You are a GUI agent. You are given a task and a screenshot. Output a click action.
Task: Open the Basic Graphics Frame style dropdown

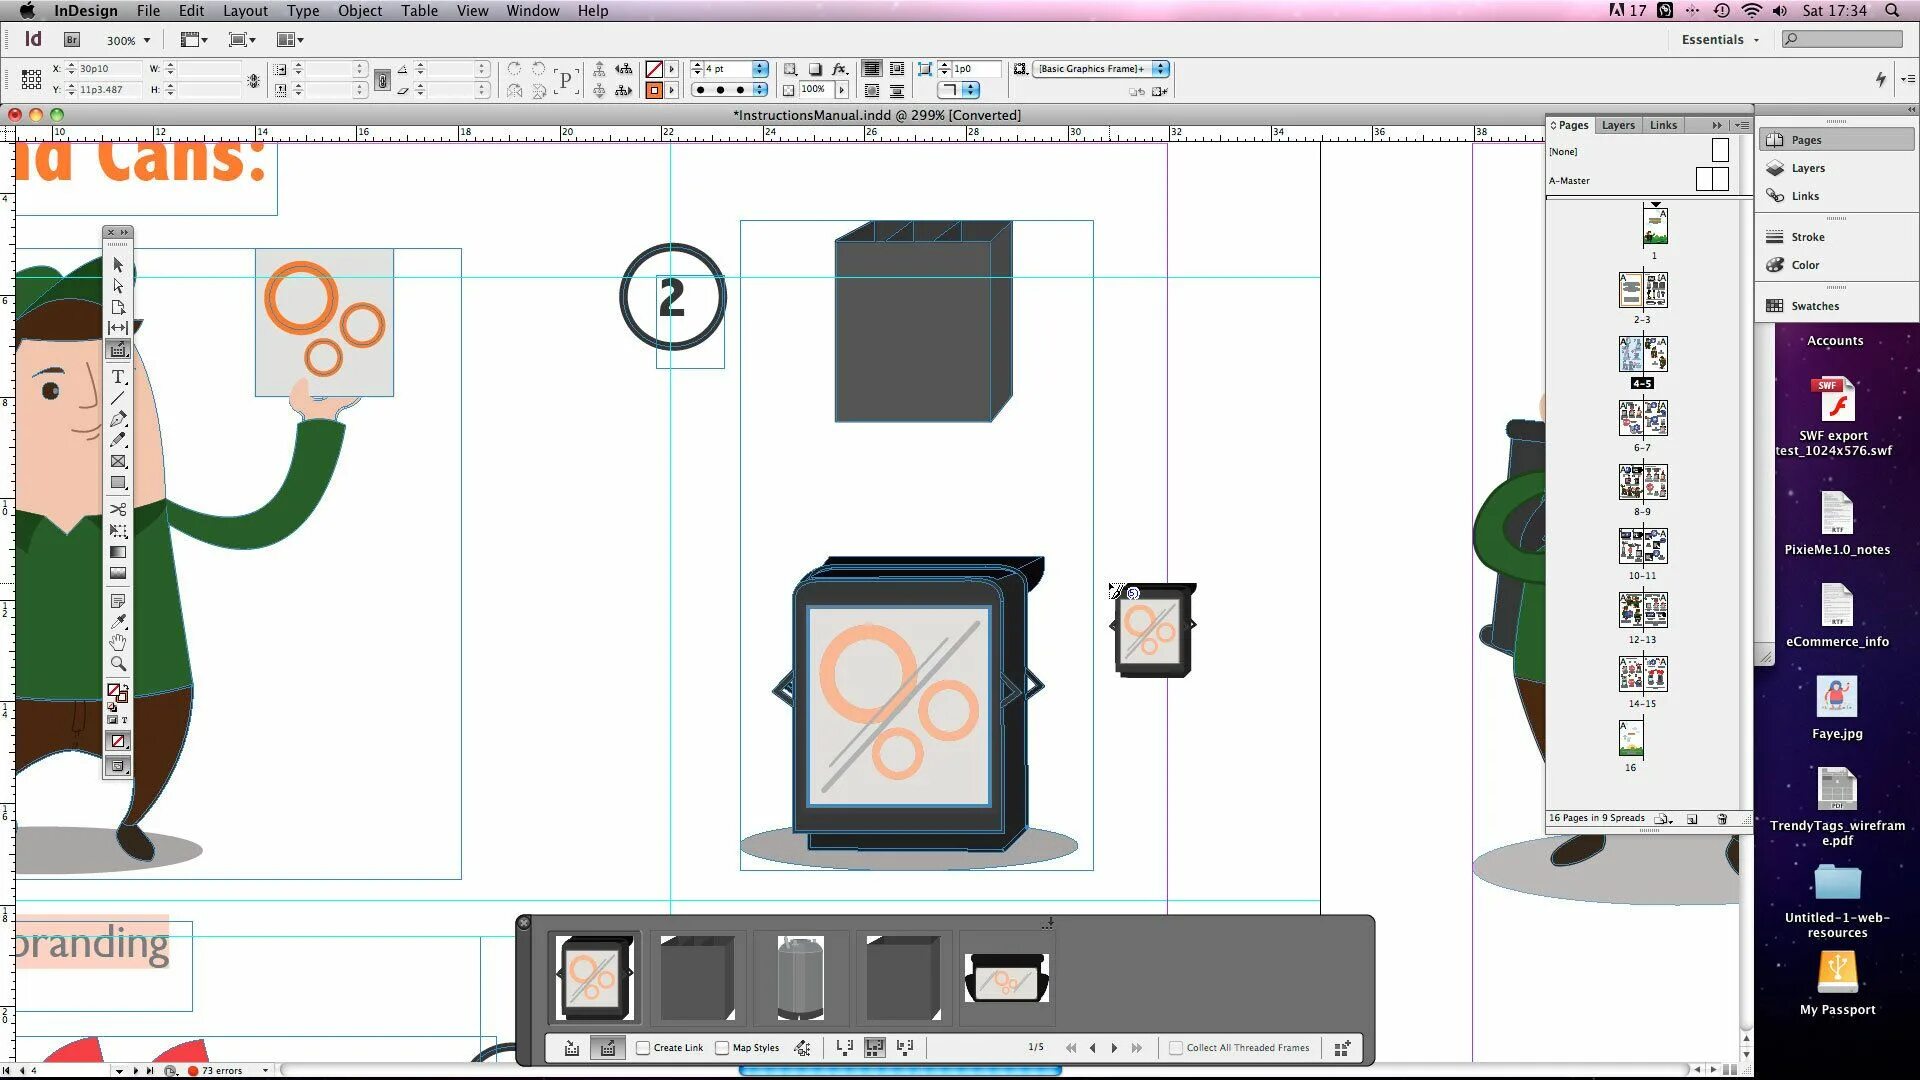tap(1160, 69)
